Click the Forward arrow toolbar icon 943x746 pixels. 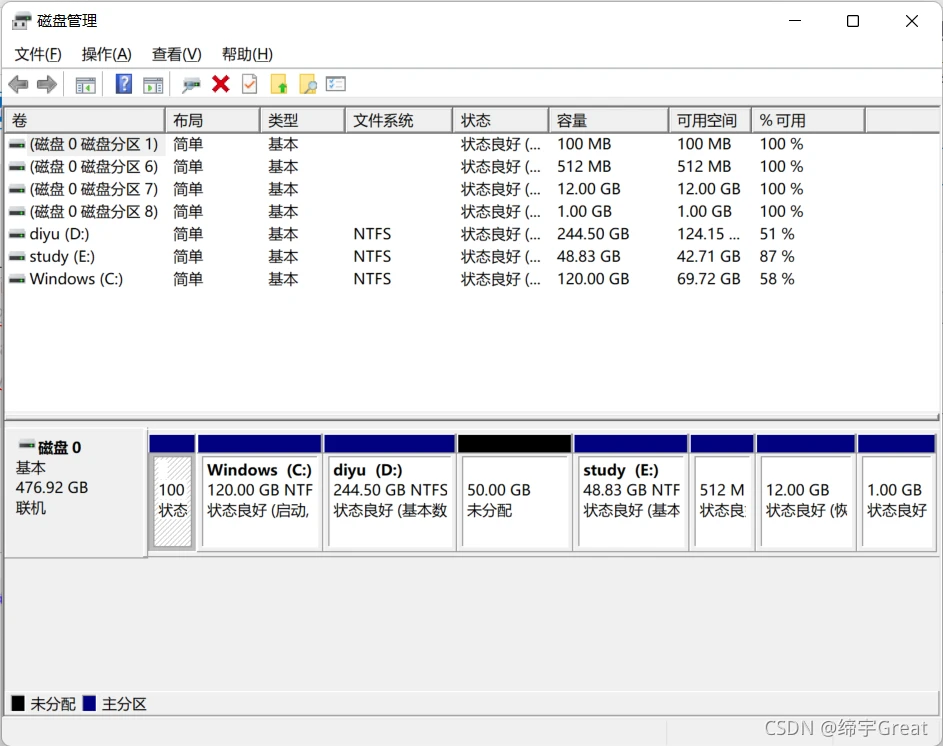pyautogui.click(x=47, y=84)
